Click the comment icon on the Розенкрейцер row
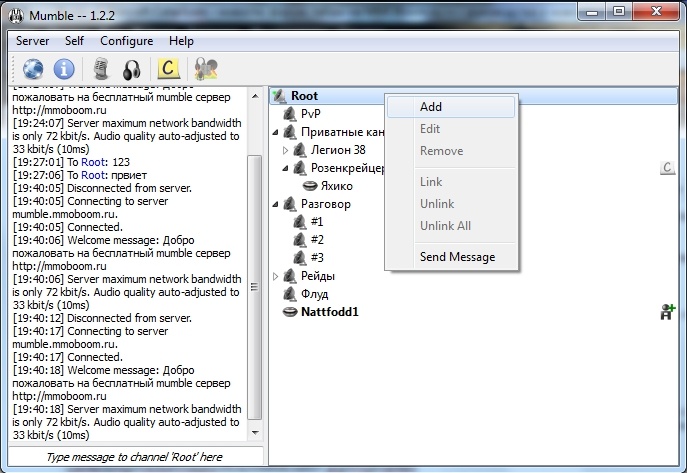The height and width of the screenshot is (473, 687). click(x=667, y=167)
